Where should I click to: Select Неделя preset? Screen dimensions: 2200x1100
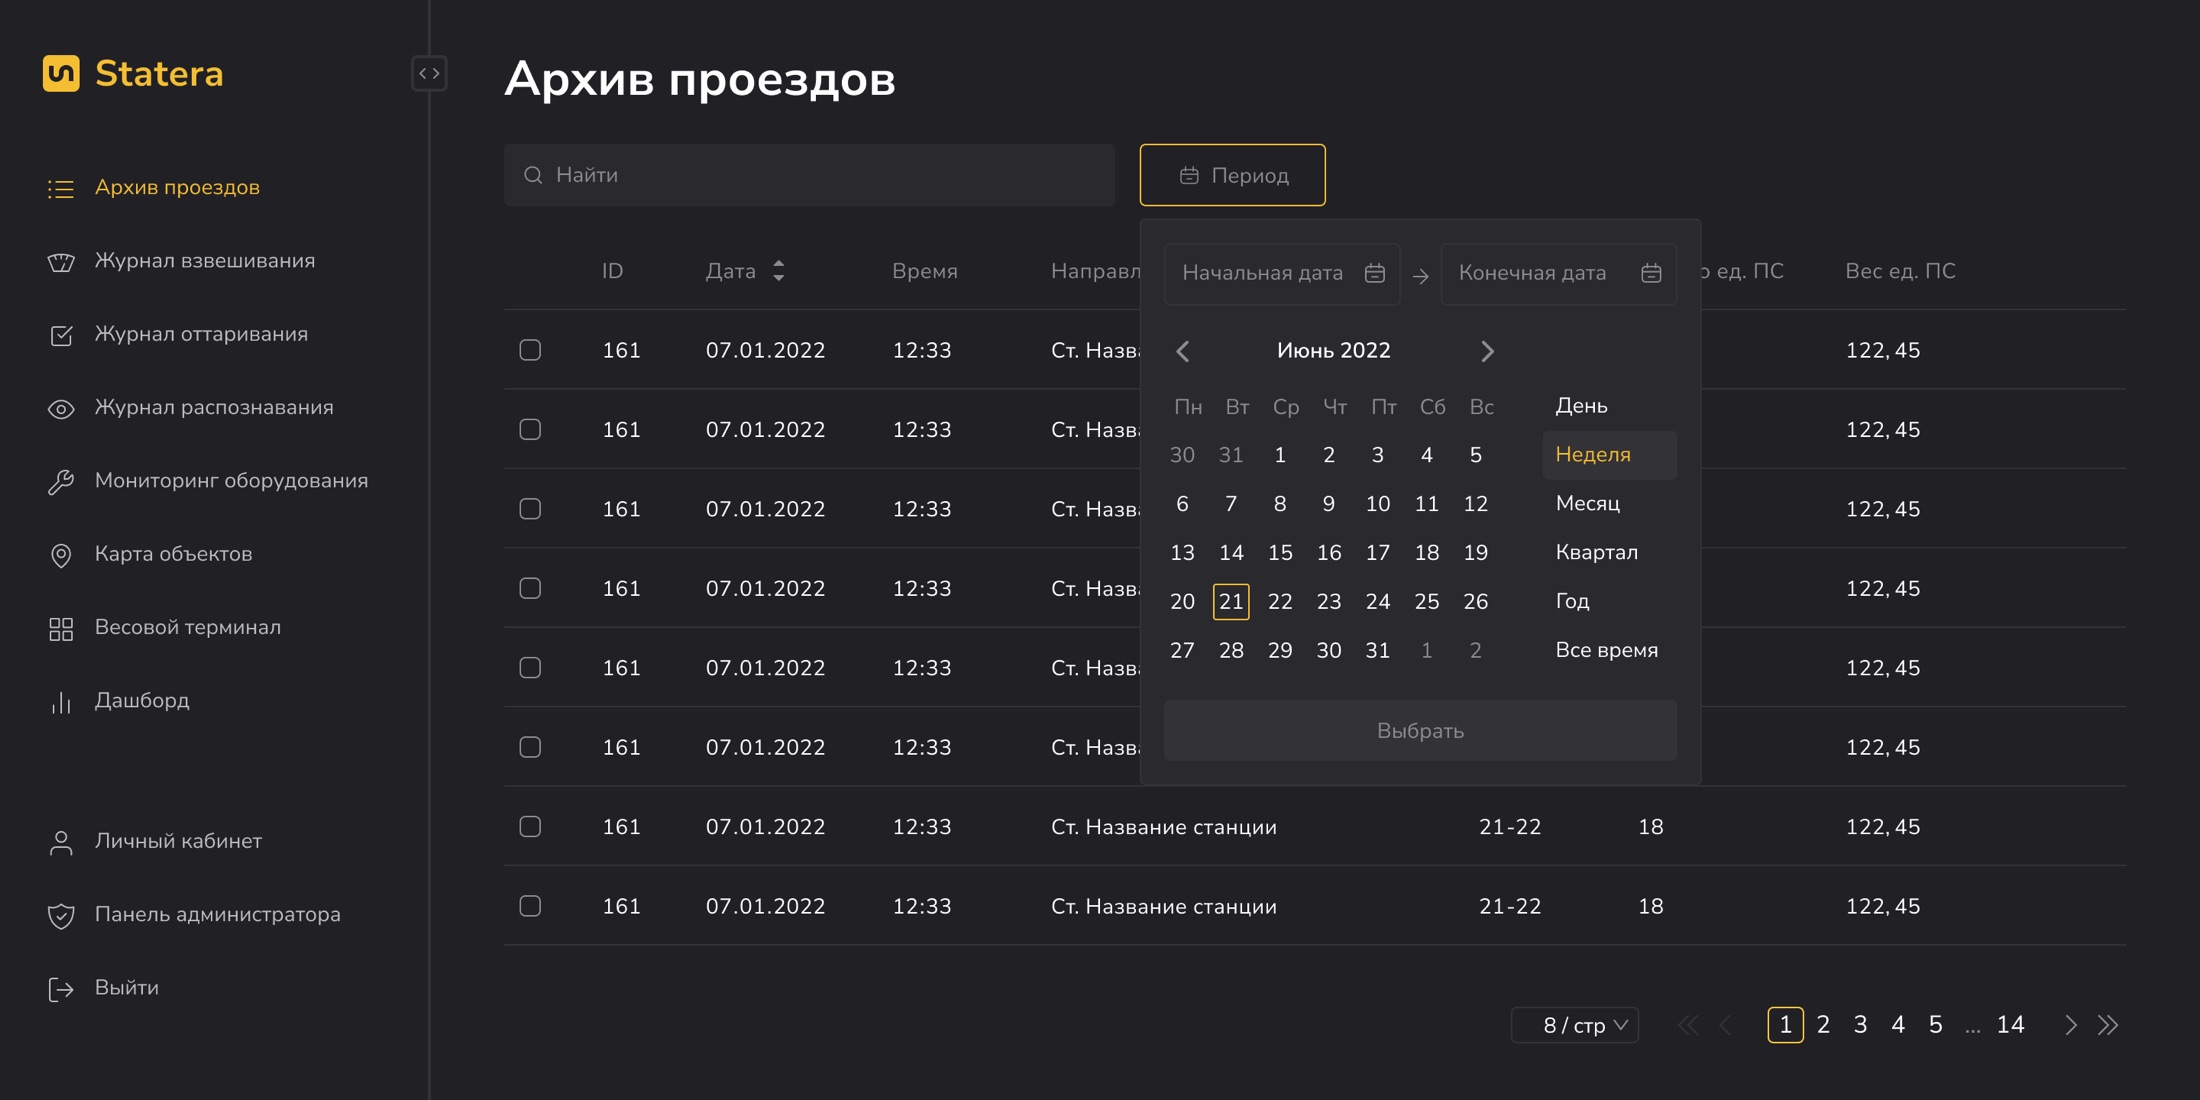(x=1609, y=455)
